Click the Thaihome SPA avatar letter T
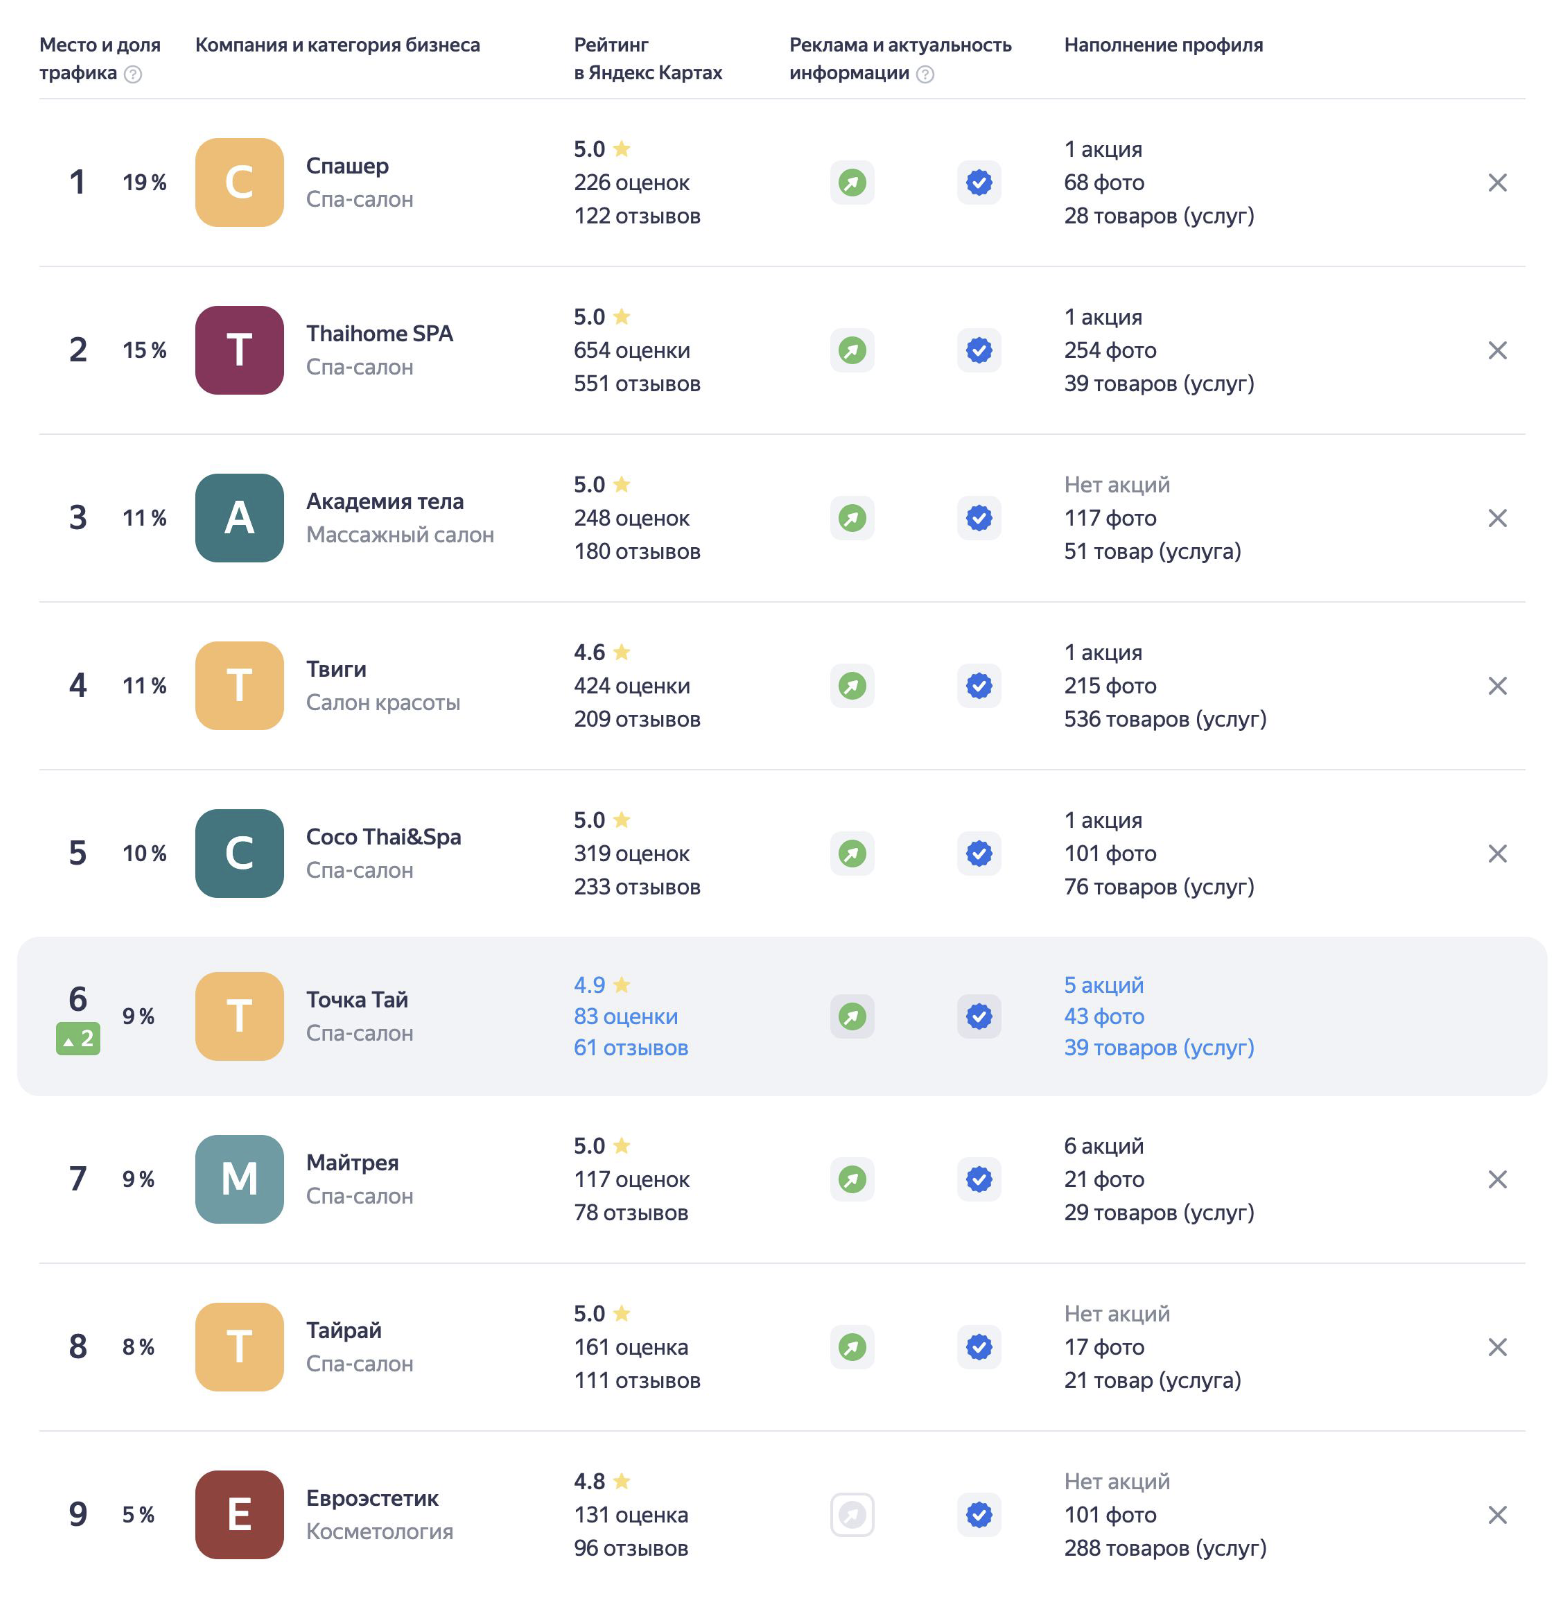Viewport: 1568px width, 1606px height. pos(239,351)
